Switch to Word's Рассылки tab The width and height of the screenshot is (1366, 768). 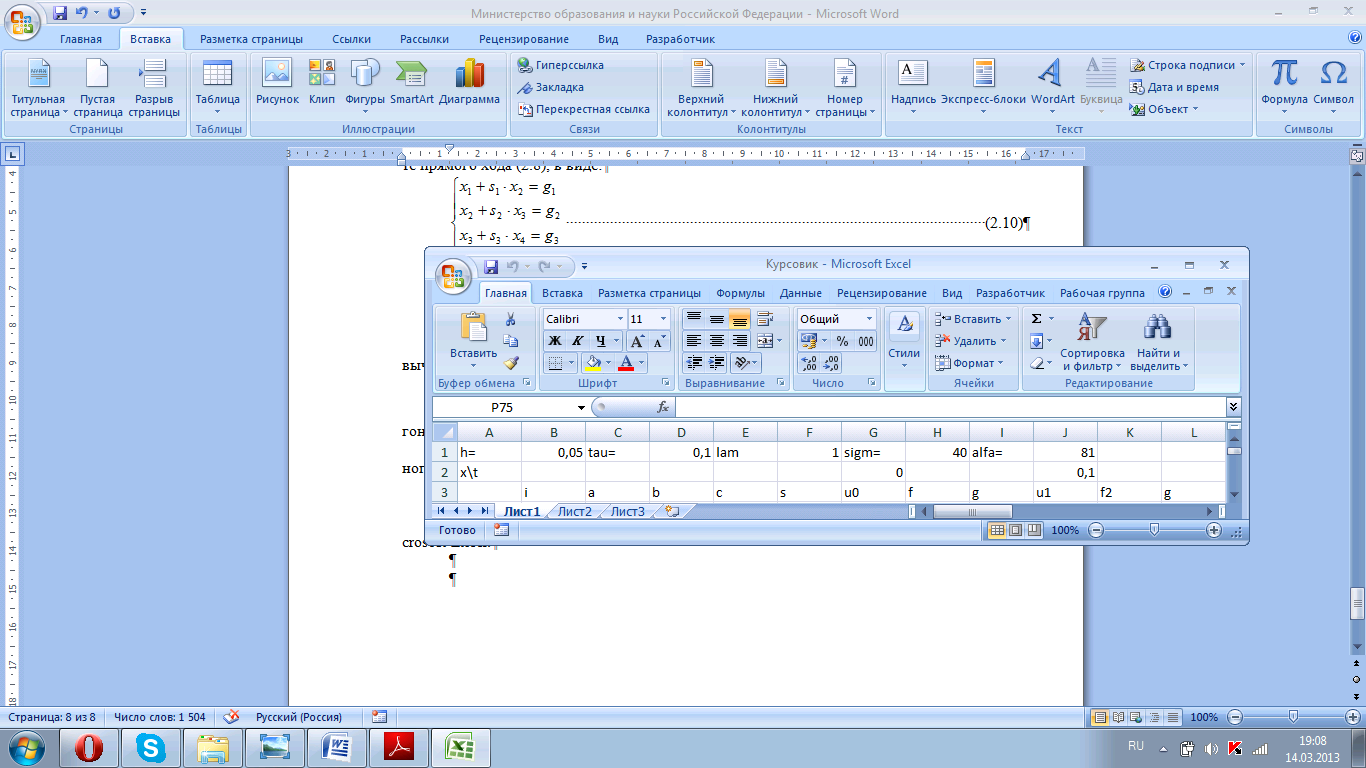coord(424,39)
